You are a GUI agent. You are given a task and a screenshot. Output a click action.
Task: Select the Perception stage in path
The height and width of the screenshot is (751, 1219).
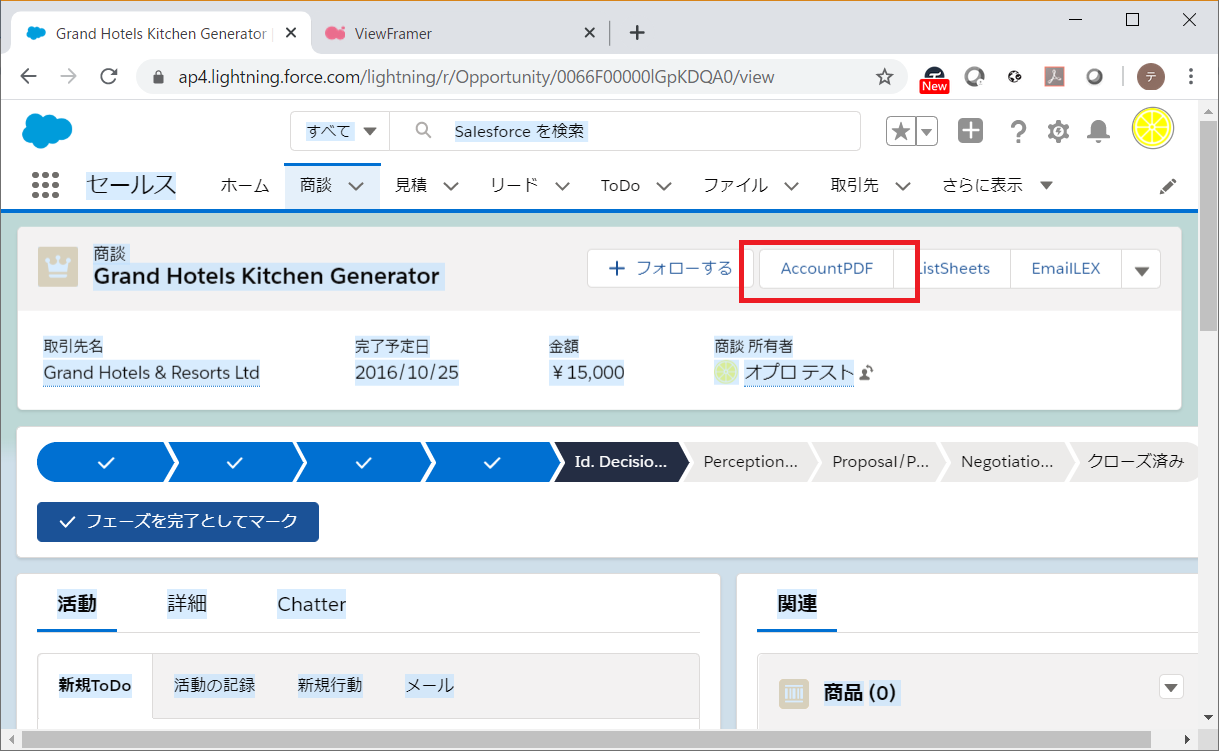(x=750, y=462)
